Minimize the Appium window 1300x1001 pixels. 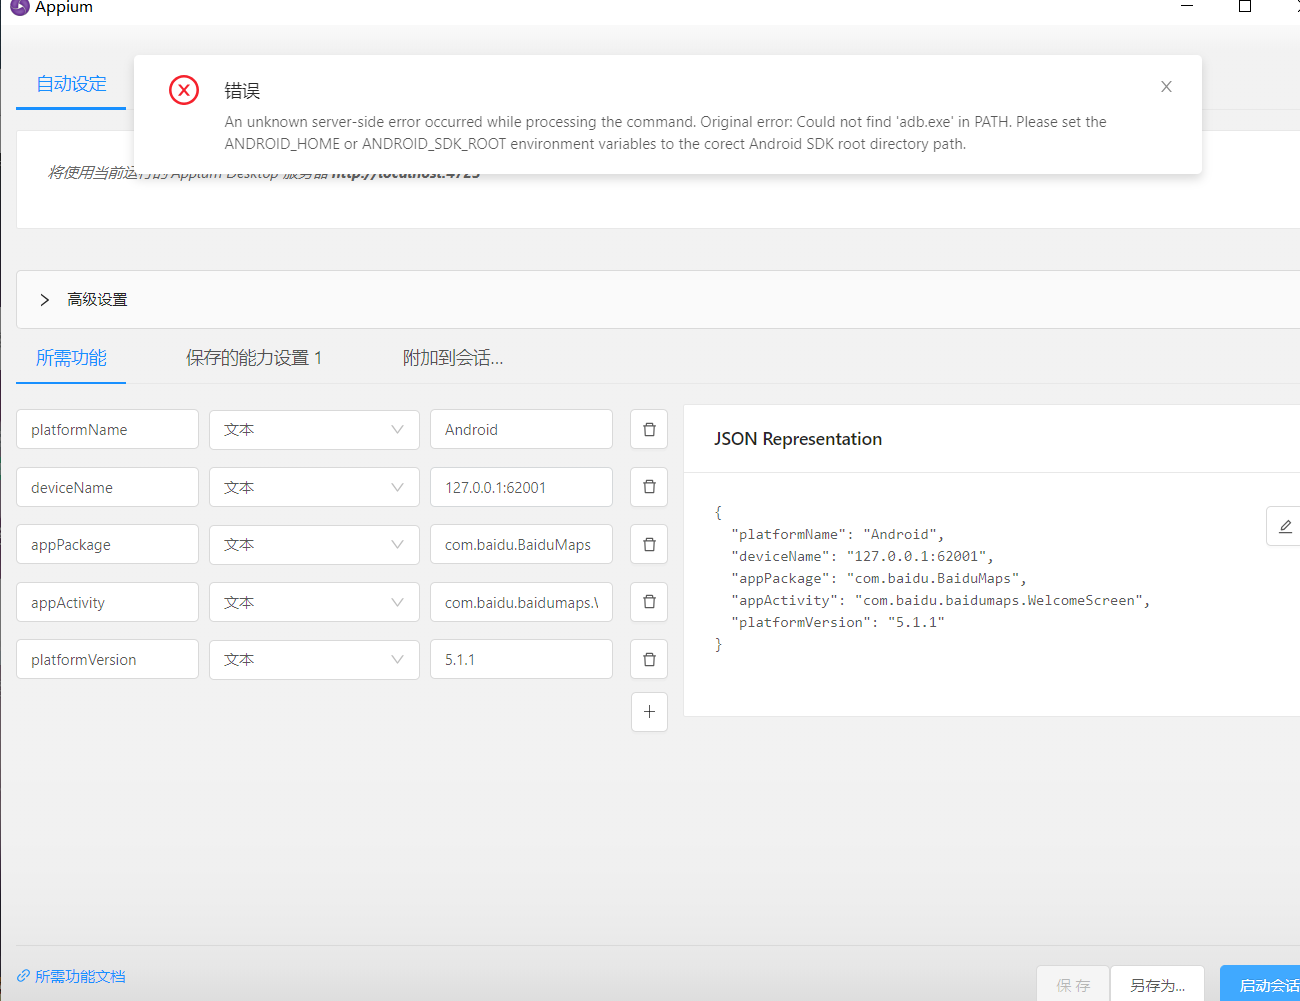(x=1187, y=7)
